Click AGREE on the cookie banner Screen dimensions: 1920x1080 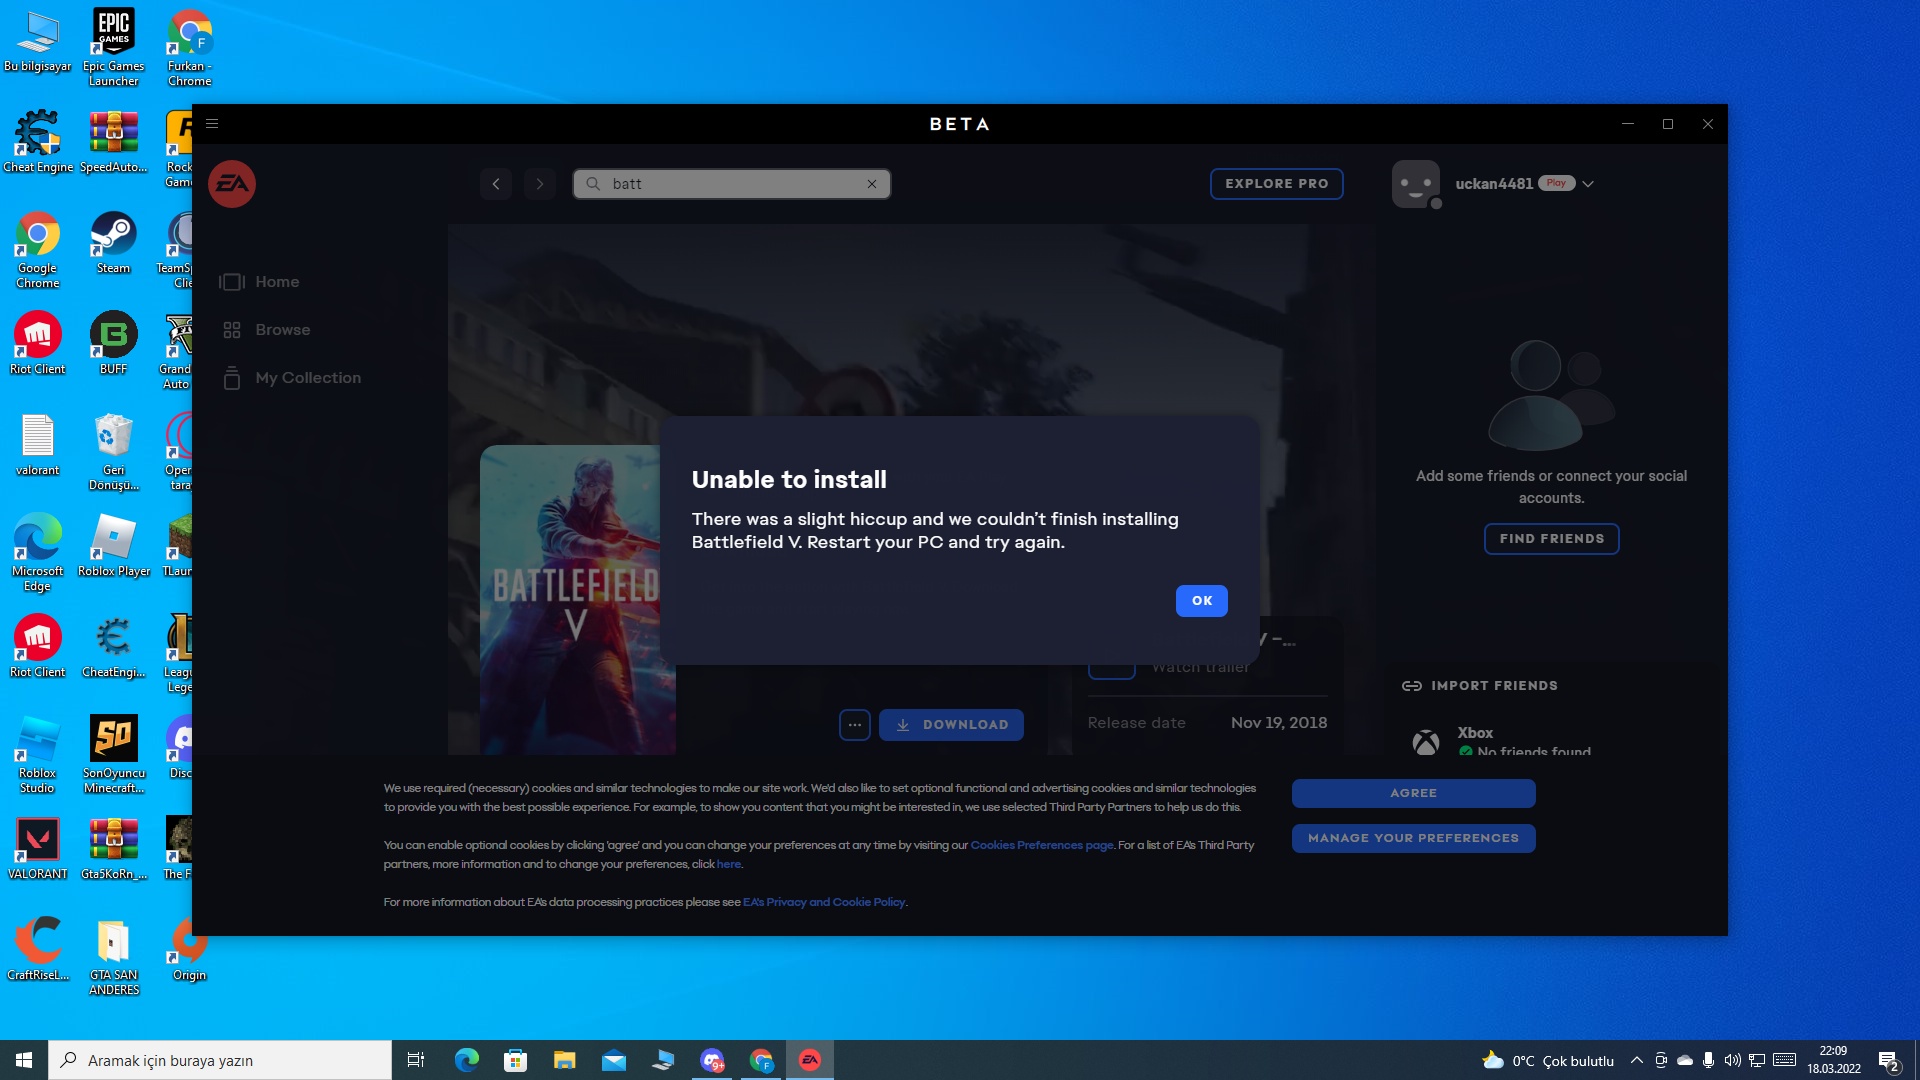tap(1413, 793)
